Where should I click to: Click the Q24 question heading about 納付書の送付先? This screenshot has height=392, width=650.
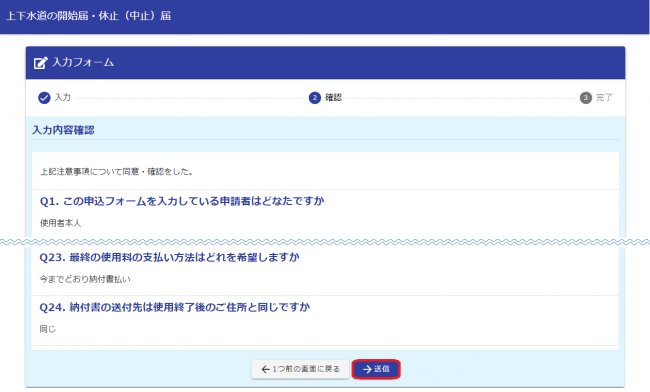click(175, 307)
